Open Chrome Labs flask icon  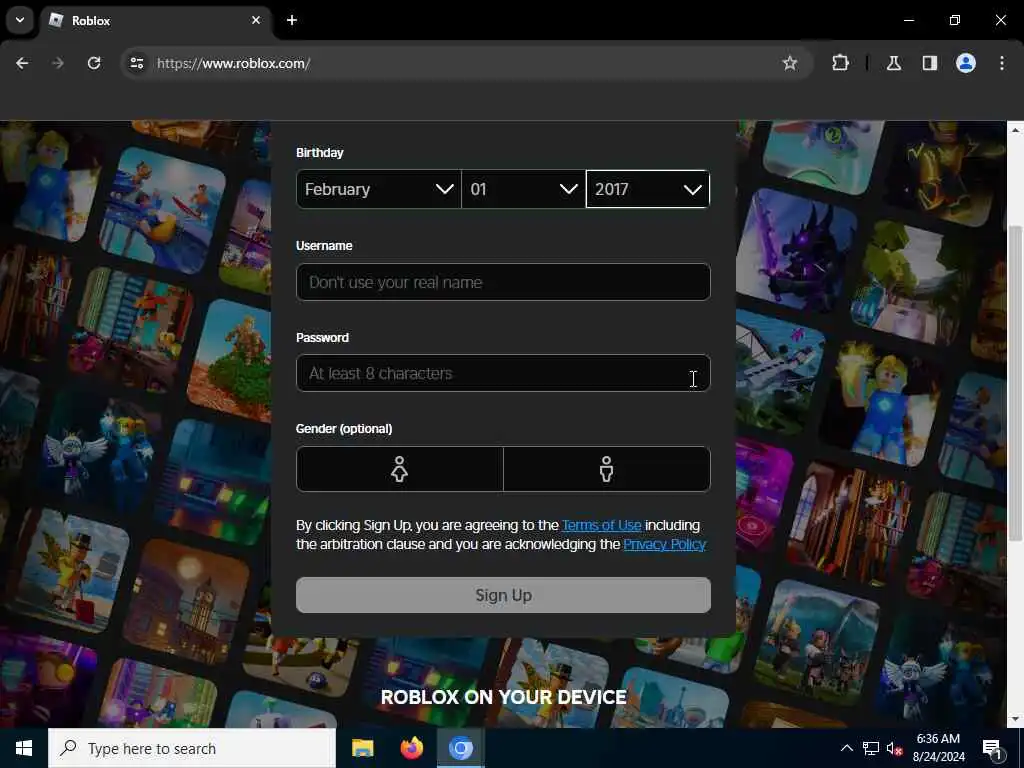point(894,63)
